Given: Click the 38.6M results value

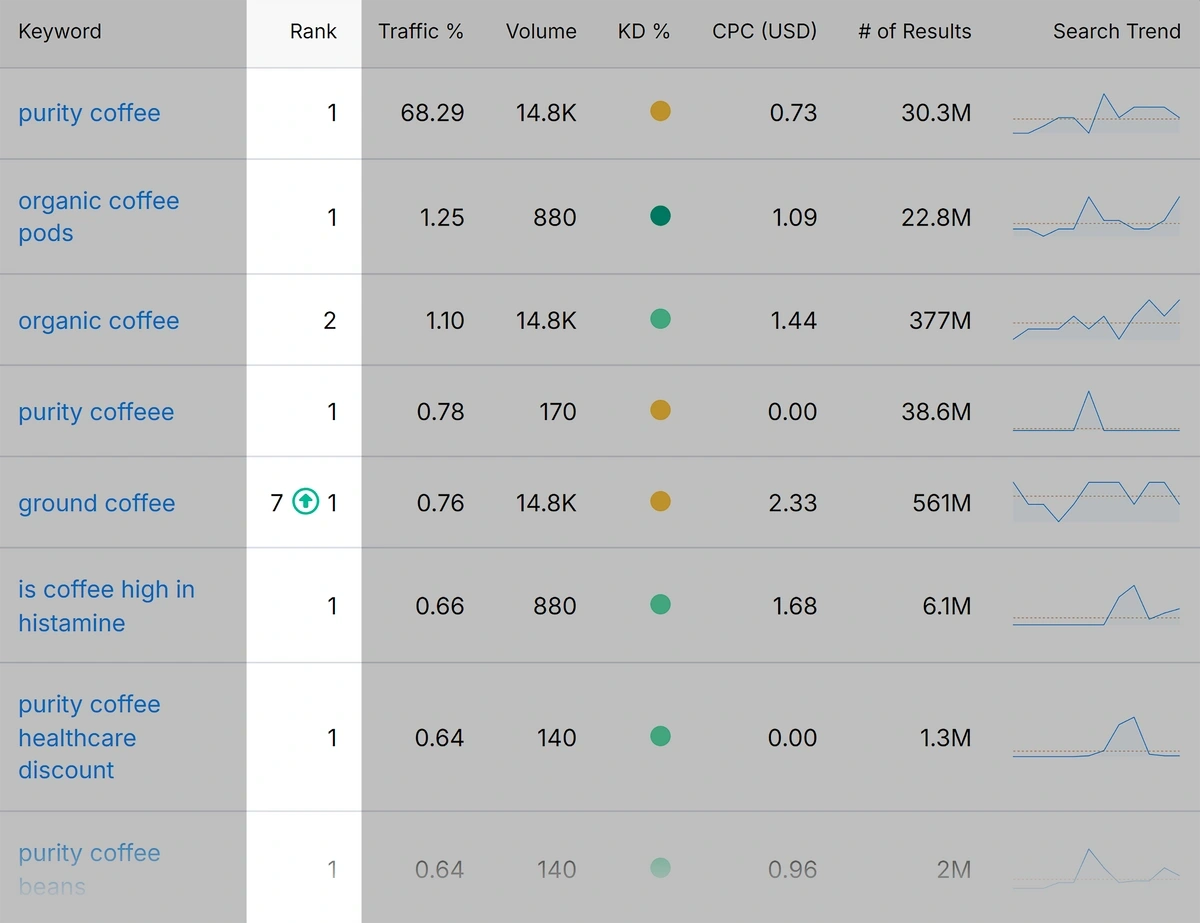Looking at the screenshot, I should 936,412.
